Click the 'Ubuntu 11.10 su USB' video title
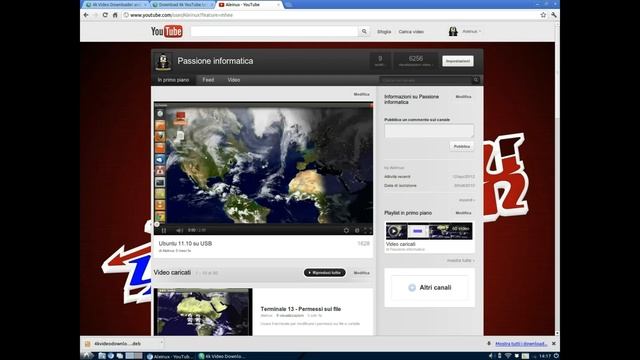 point(185,244)
